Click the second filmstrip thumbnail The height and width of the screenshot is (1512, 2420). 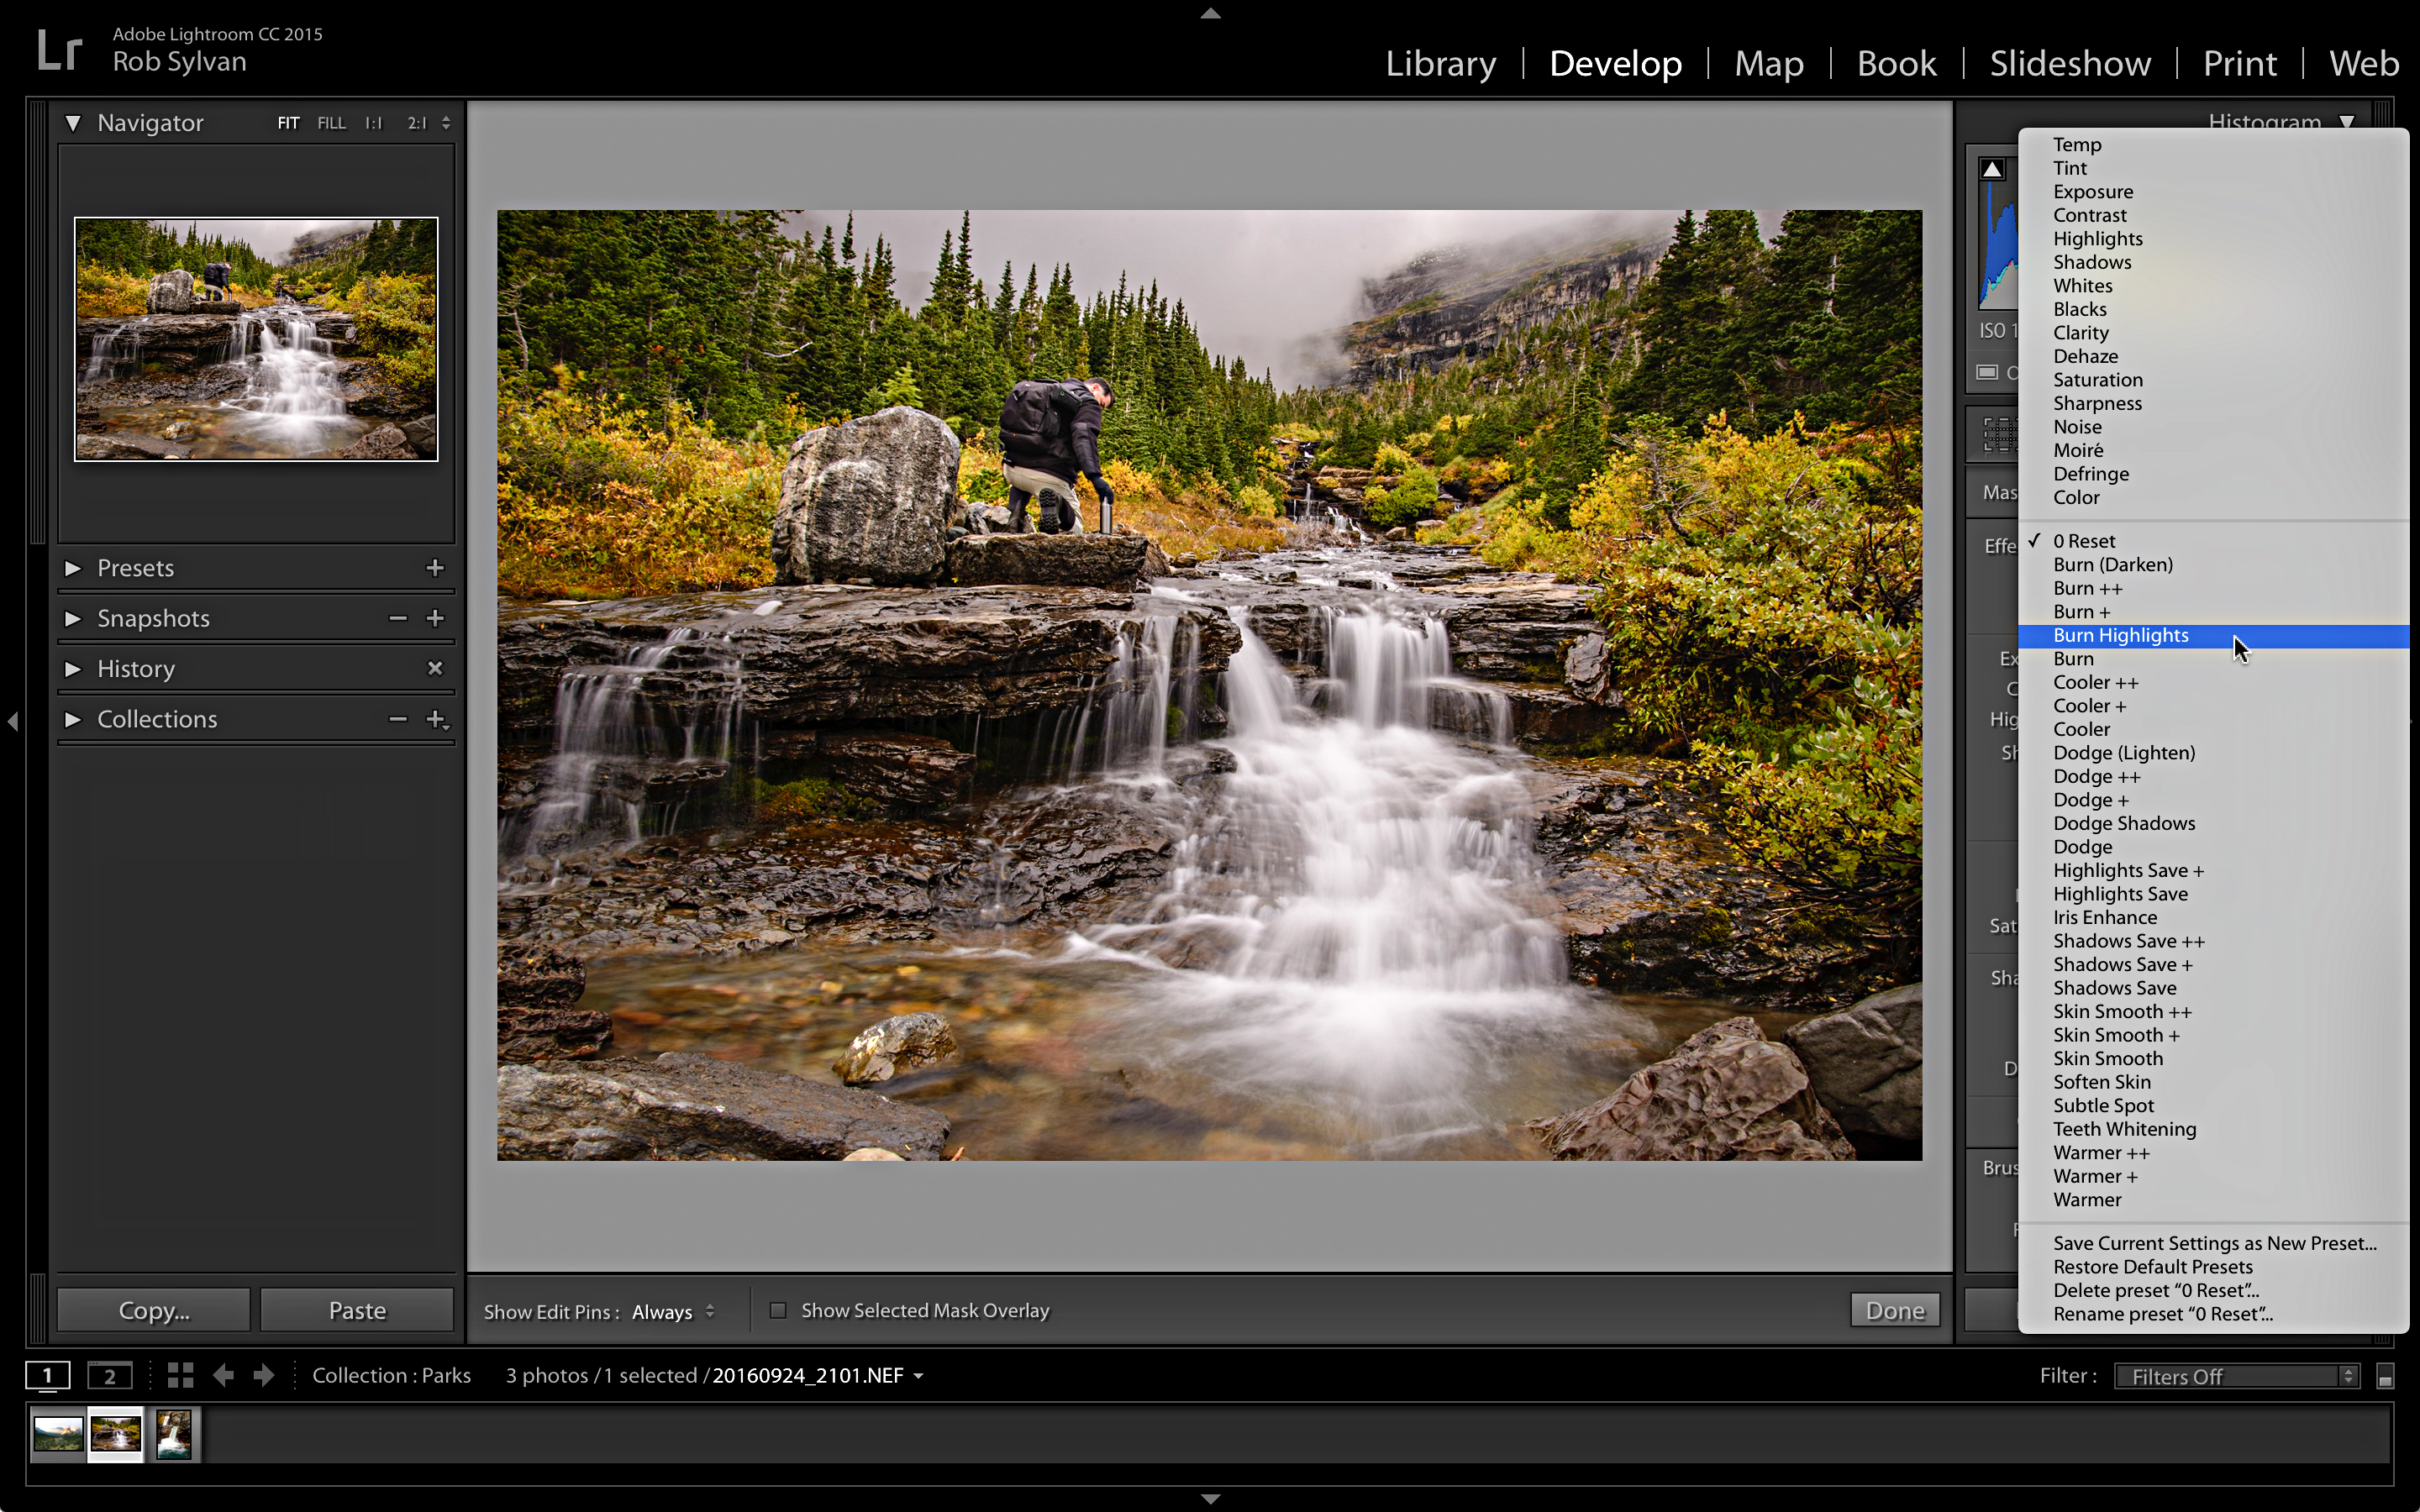point(115,1432)
